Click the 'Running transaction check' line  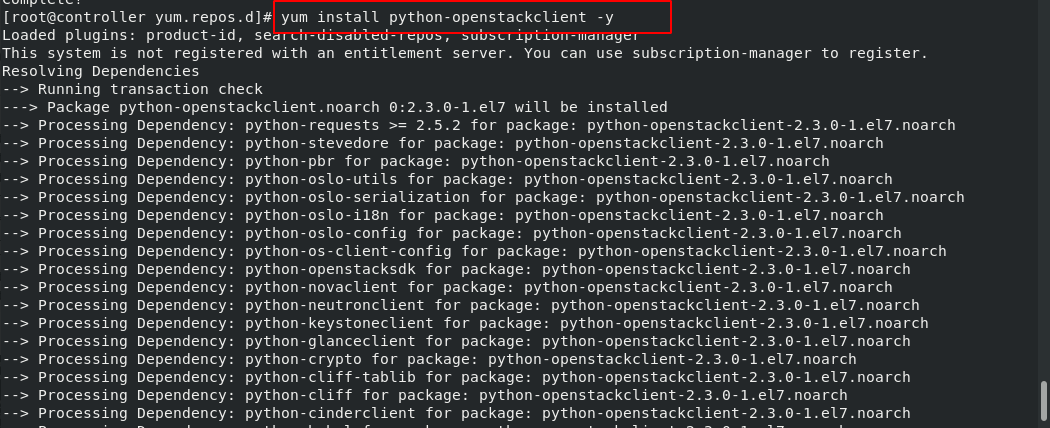[132, 89]
